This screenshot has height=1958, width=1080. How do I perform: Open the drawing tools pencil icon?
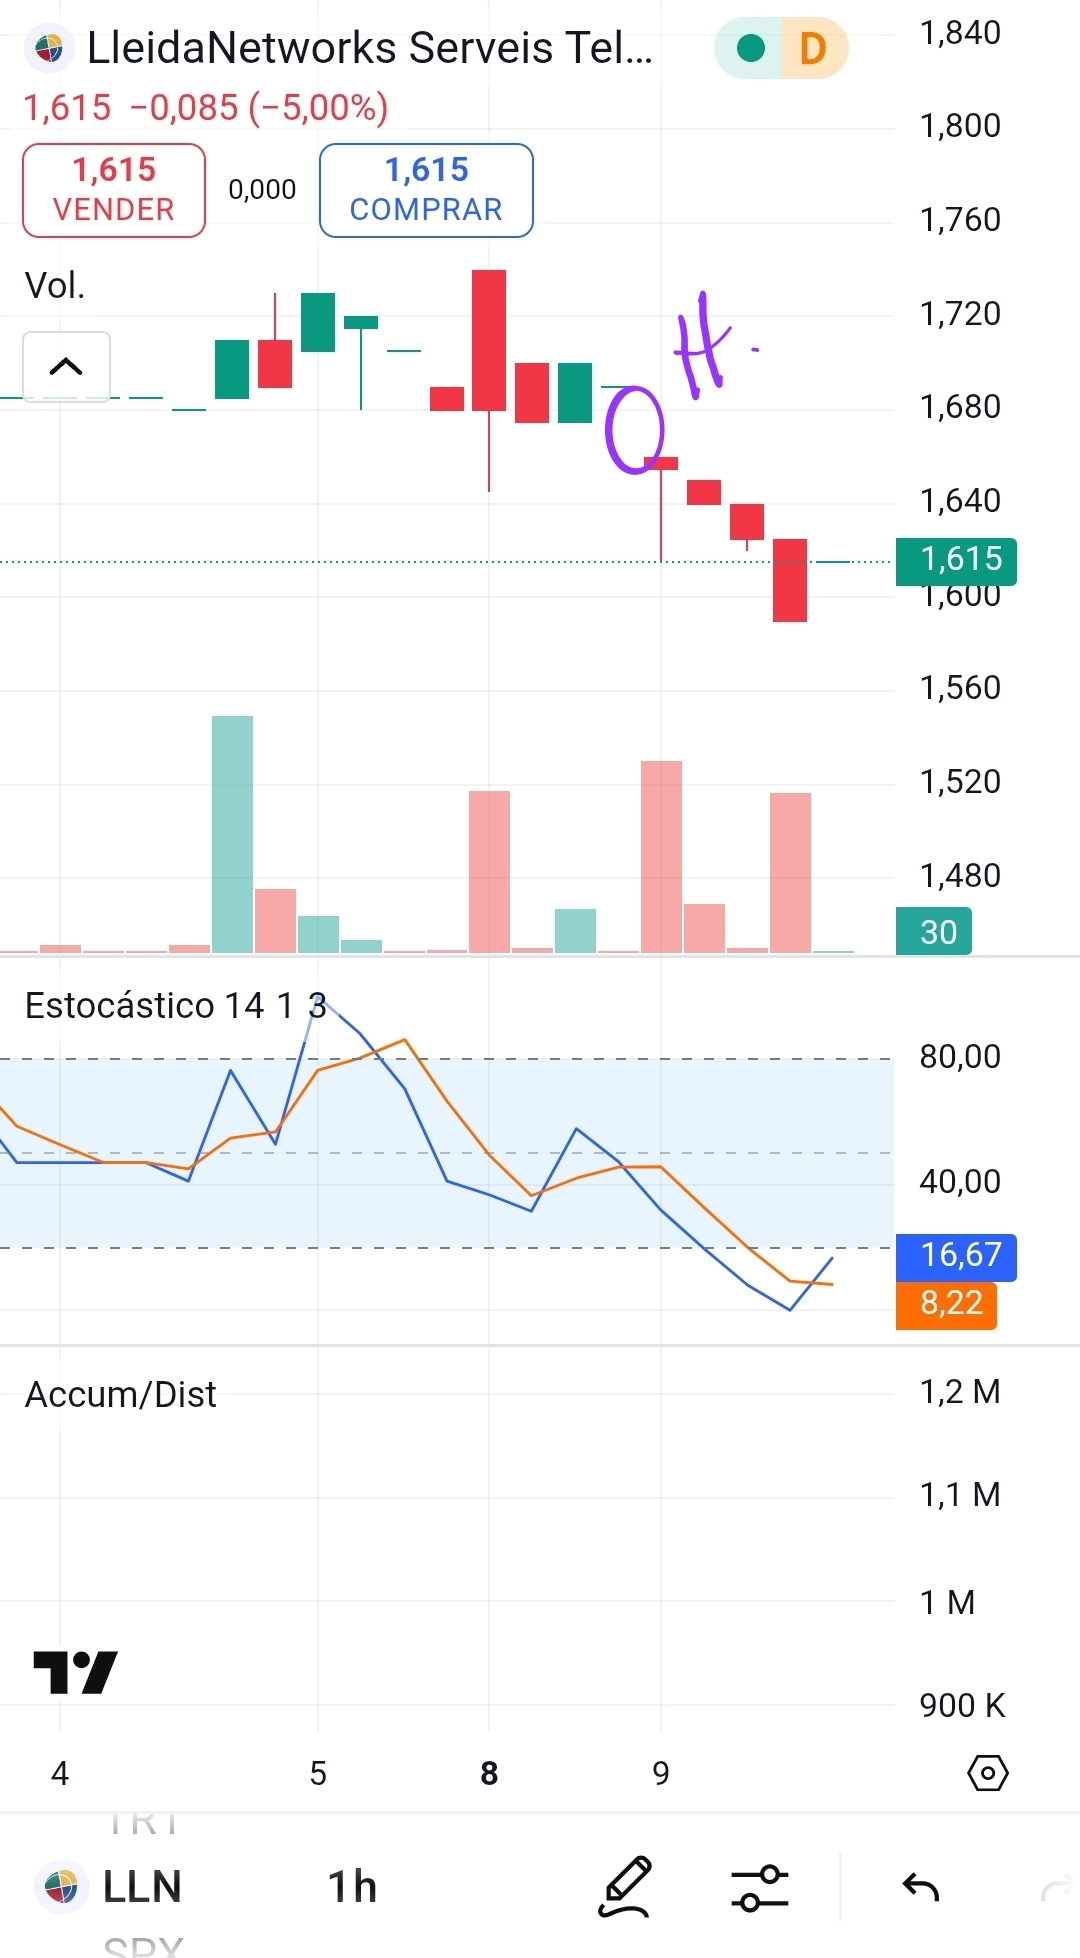point(625,1887)
